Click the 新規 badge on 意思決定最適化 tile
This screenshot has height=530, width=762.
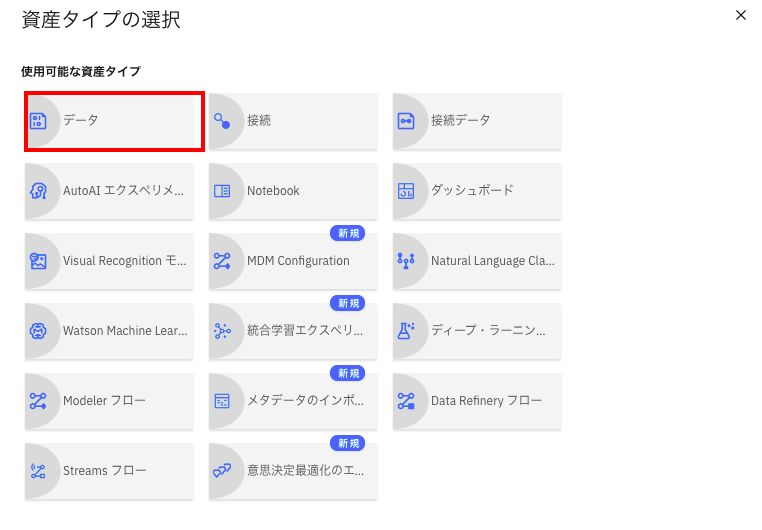click(347, 443)
